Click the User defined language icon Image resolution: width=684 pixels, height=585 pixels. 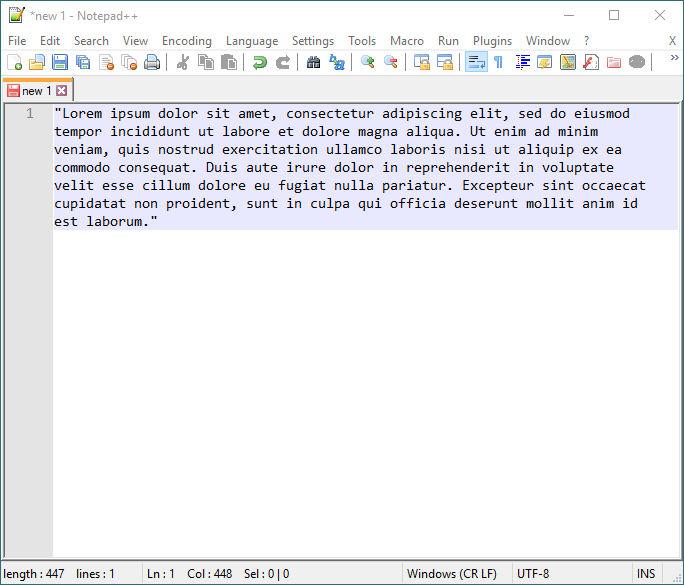coord(545,62)
